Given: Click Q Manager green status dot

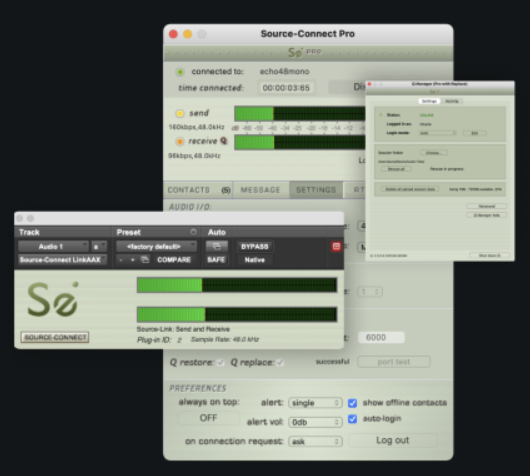Looking at the screenshot, I should (x=381, y=115).
